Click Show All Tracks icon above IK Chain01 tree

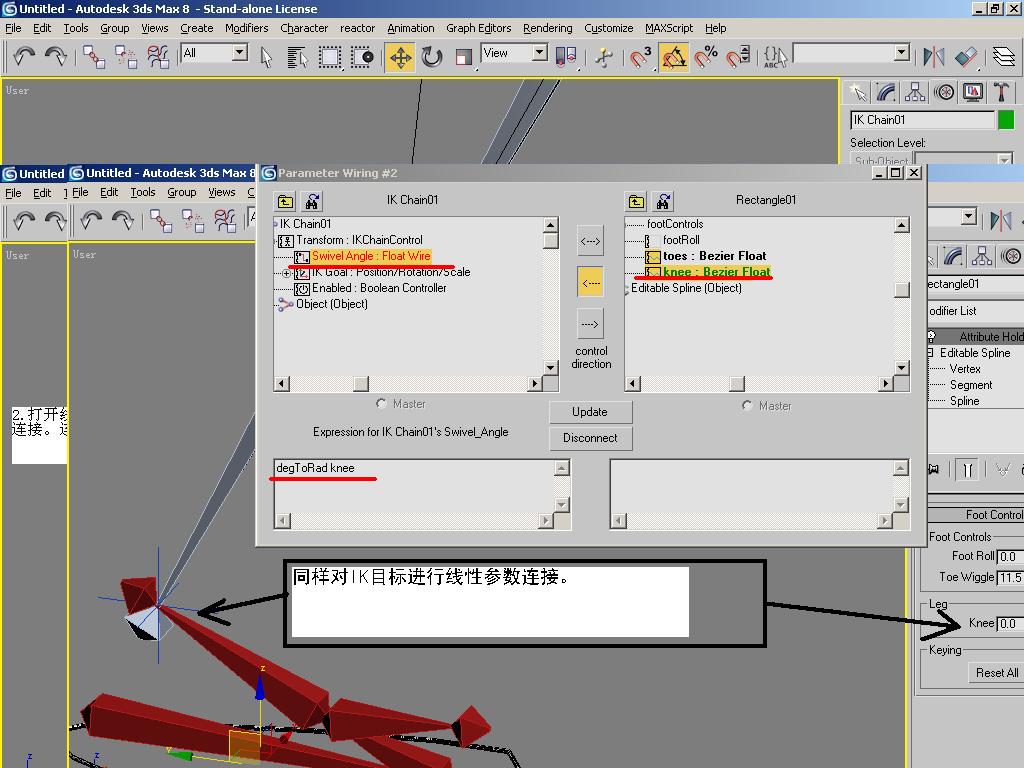(285, 202)
